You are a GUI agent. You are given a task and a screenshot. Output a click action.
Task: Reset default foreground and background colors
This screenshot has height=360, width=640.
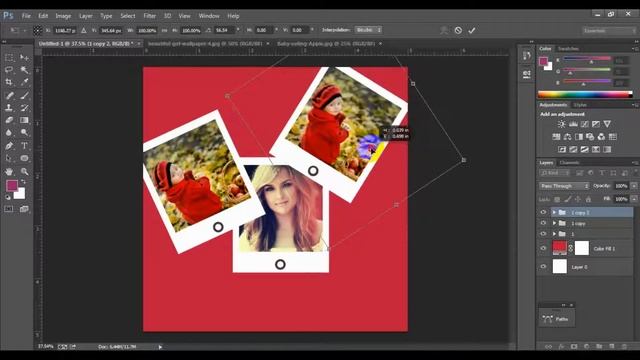coord(8,198)
